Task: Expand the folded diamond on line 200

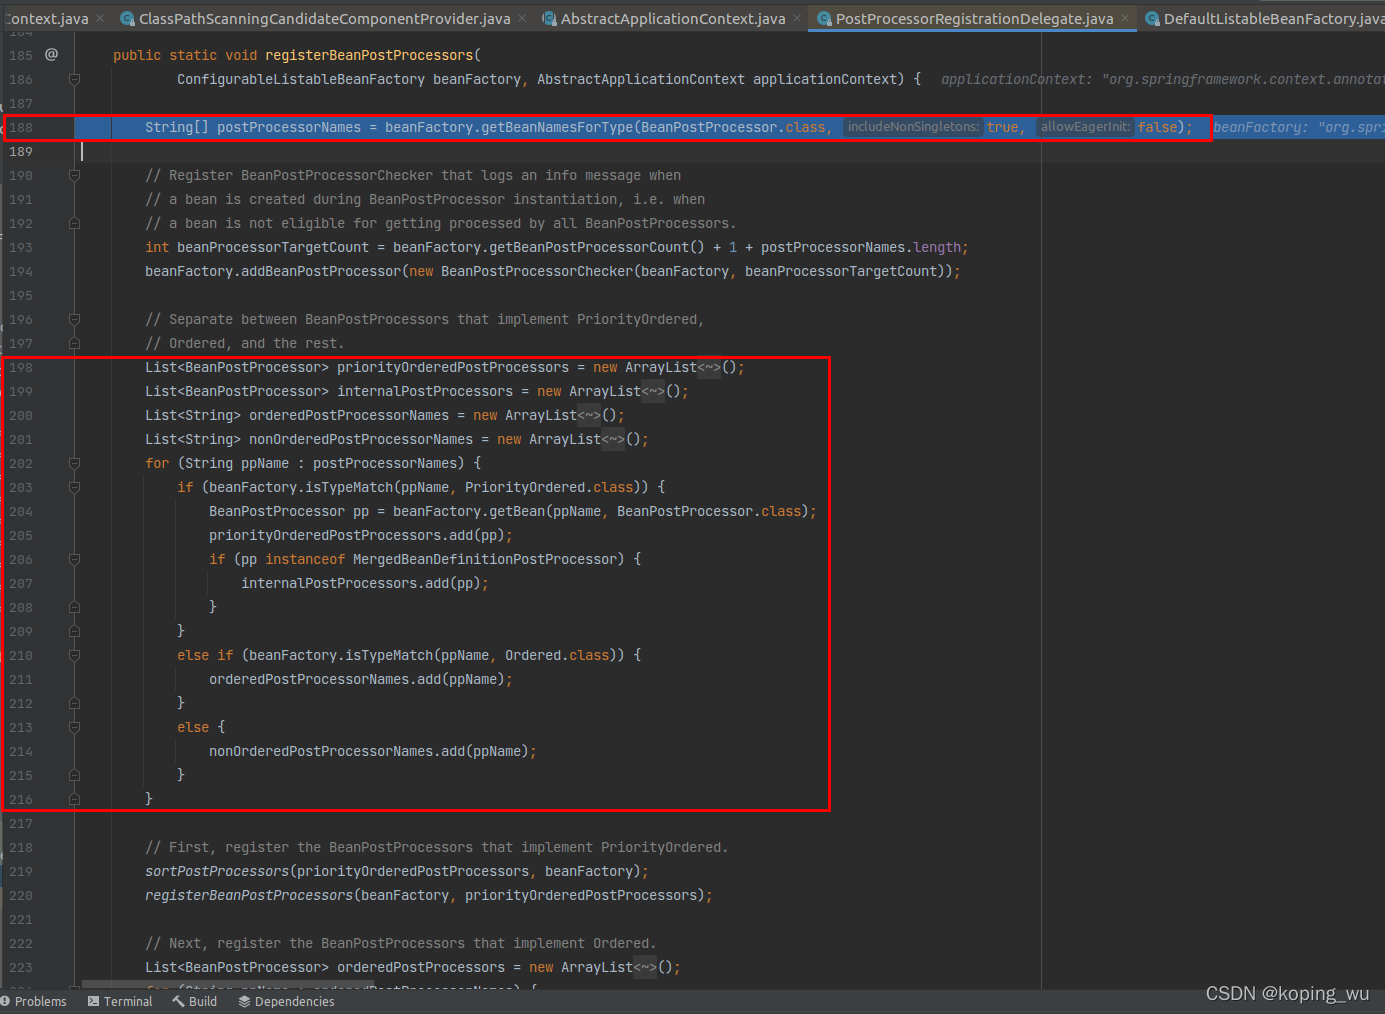Action: (589, 415)
